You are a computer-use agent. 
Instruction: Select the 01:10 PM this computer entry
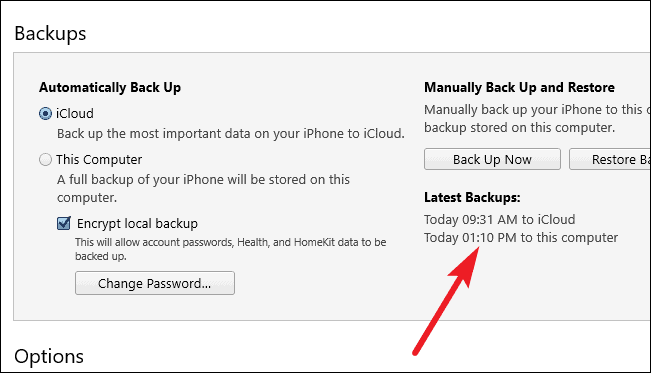[521, 238]
